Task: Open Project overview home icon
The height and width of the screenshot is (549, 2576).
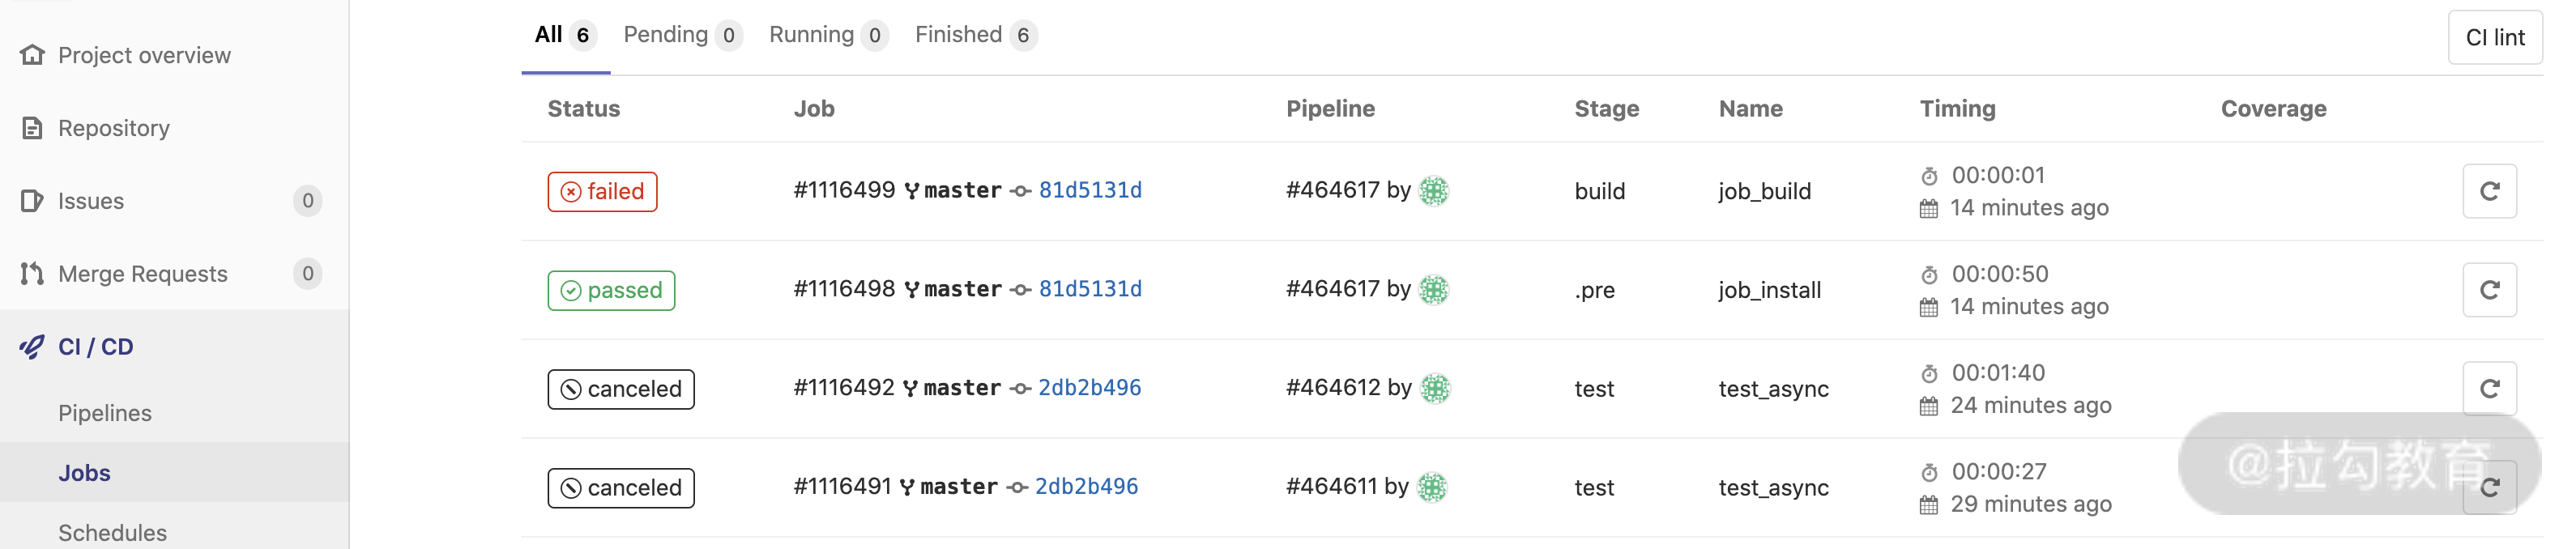Action: click(x=33, y=55)
